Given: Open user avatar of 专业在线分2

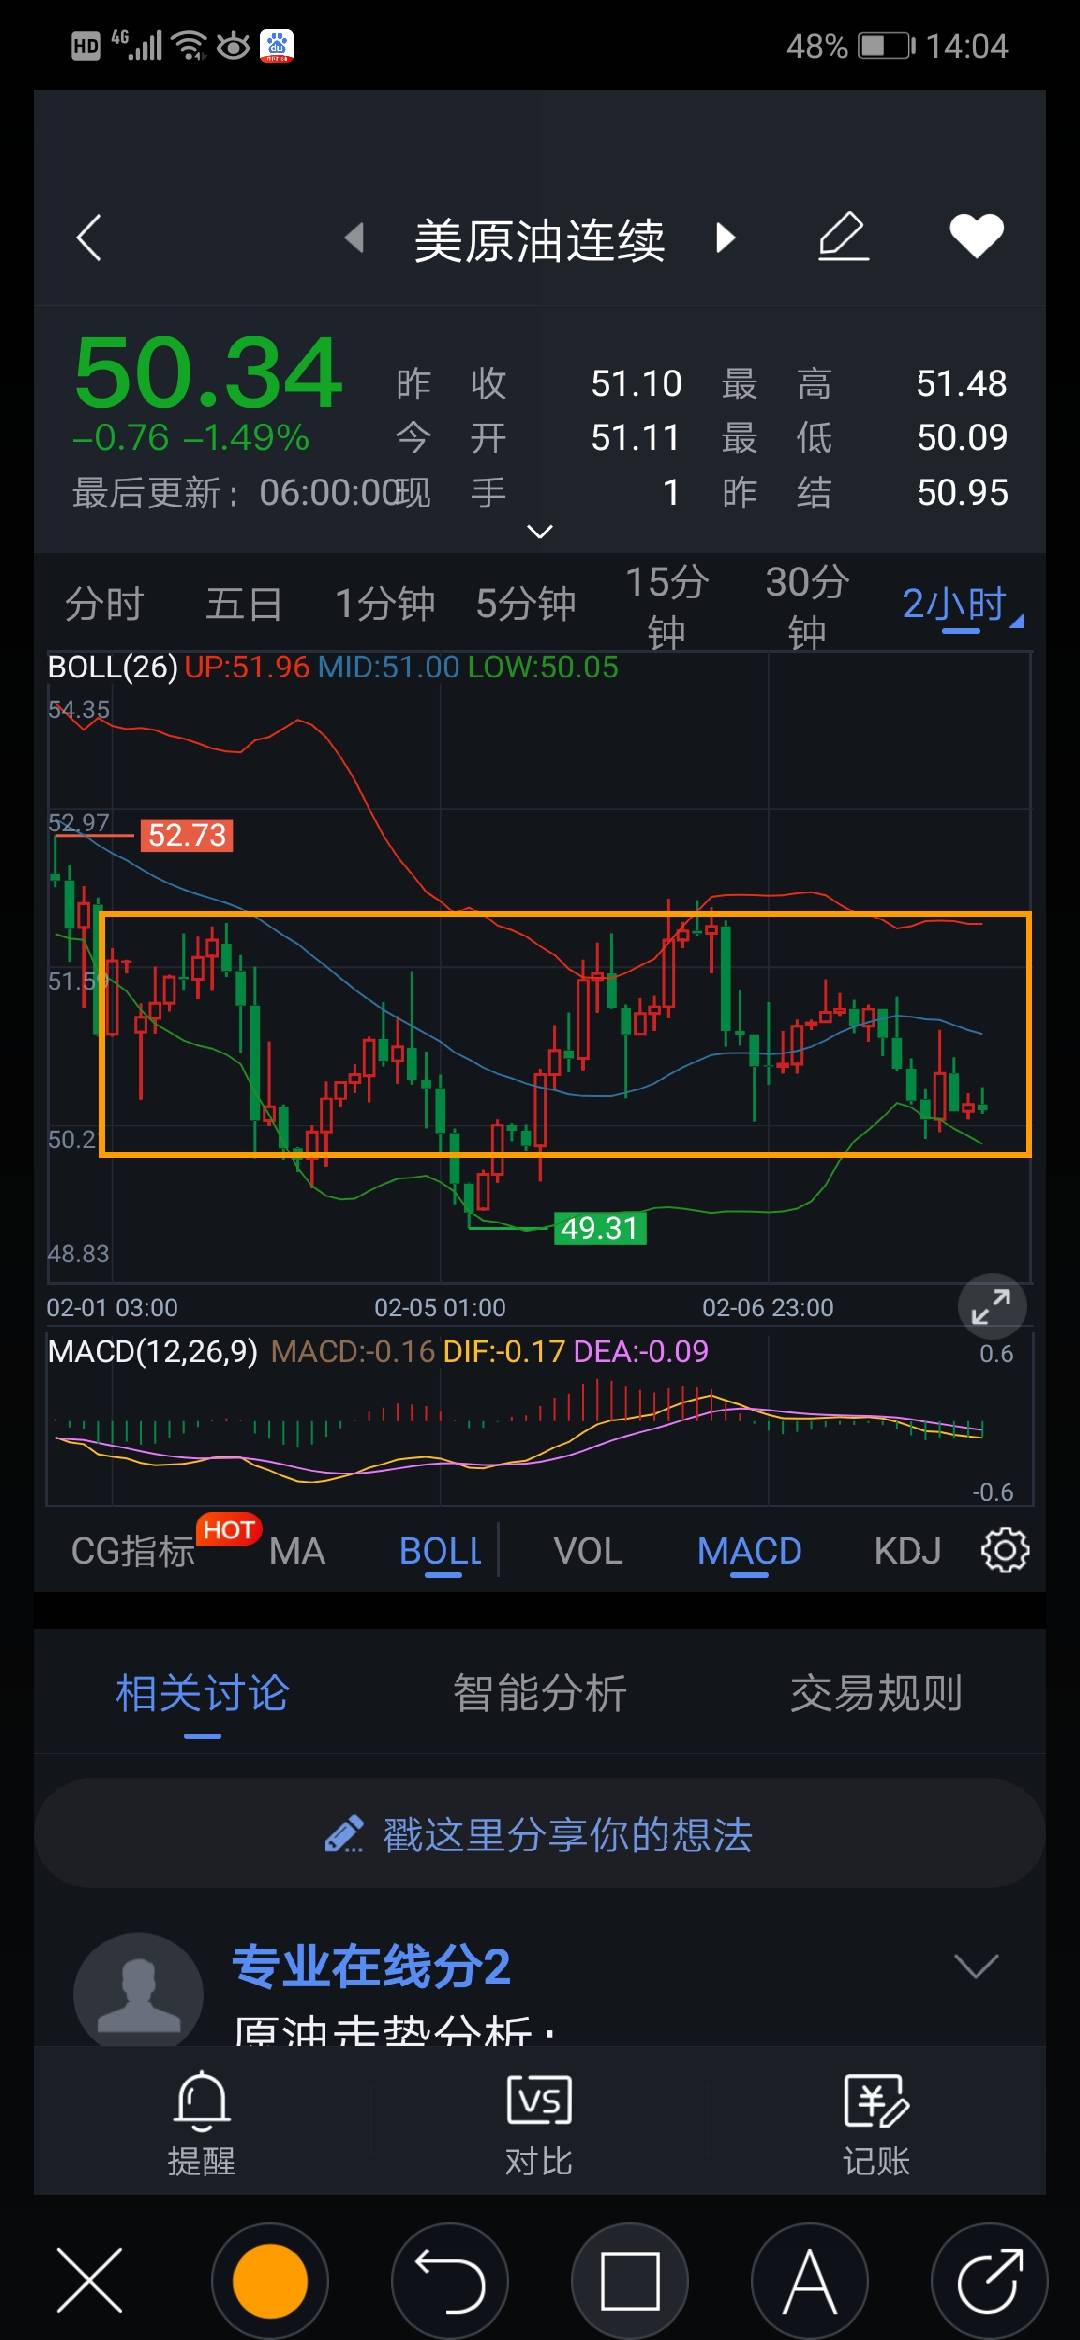Looking at the screenshot, I should [139, 1988].
